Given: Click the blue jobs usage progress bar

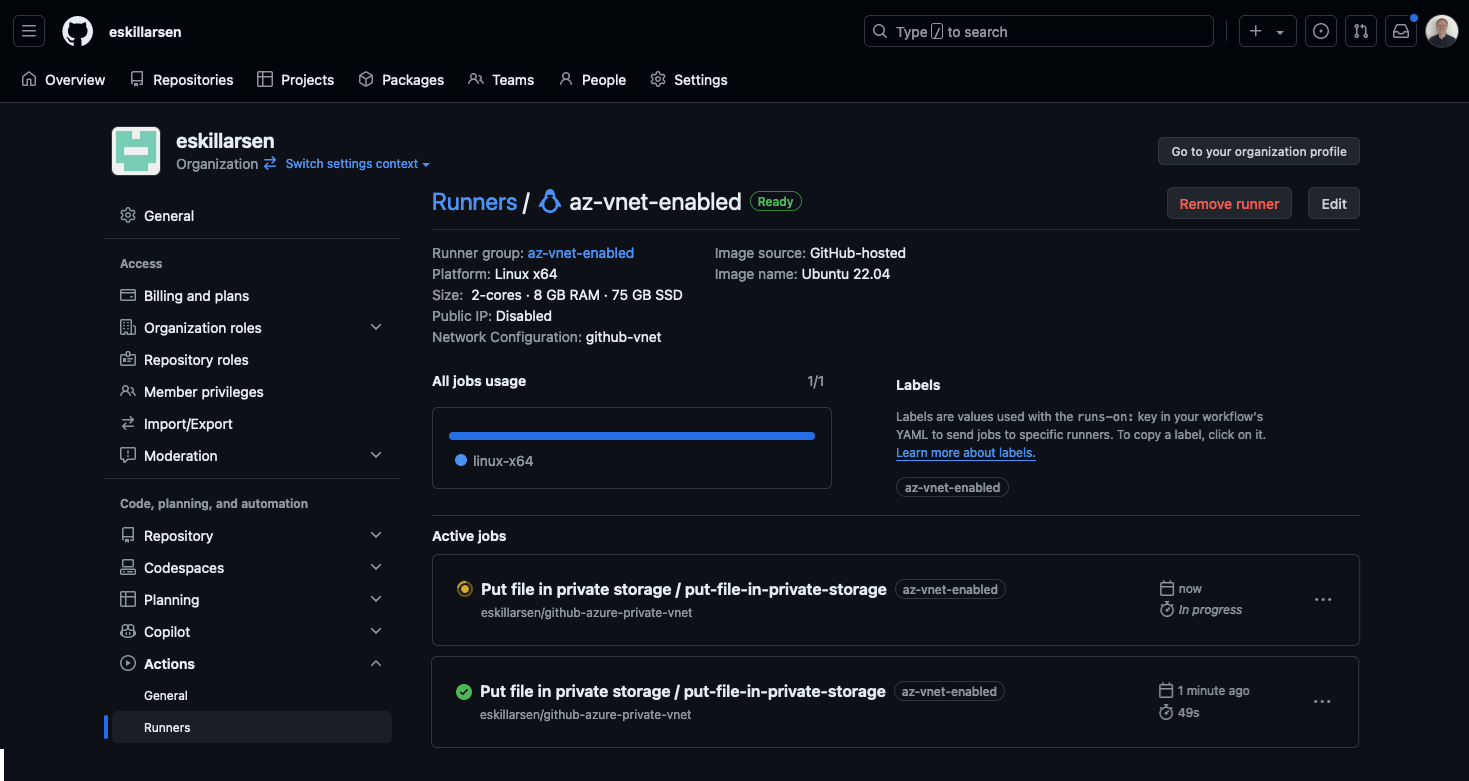Looking at the screenshot, I should click(632, 436).
